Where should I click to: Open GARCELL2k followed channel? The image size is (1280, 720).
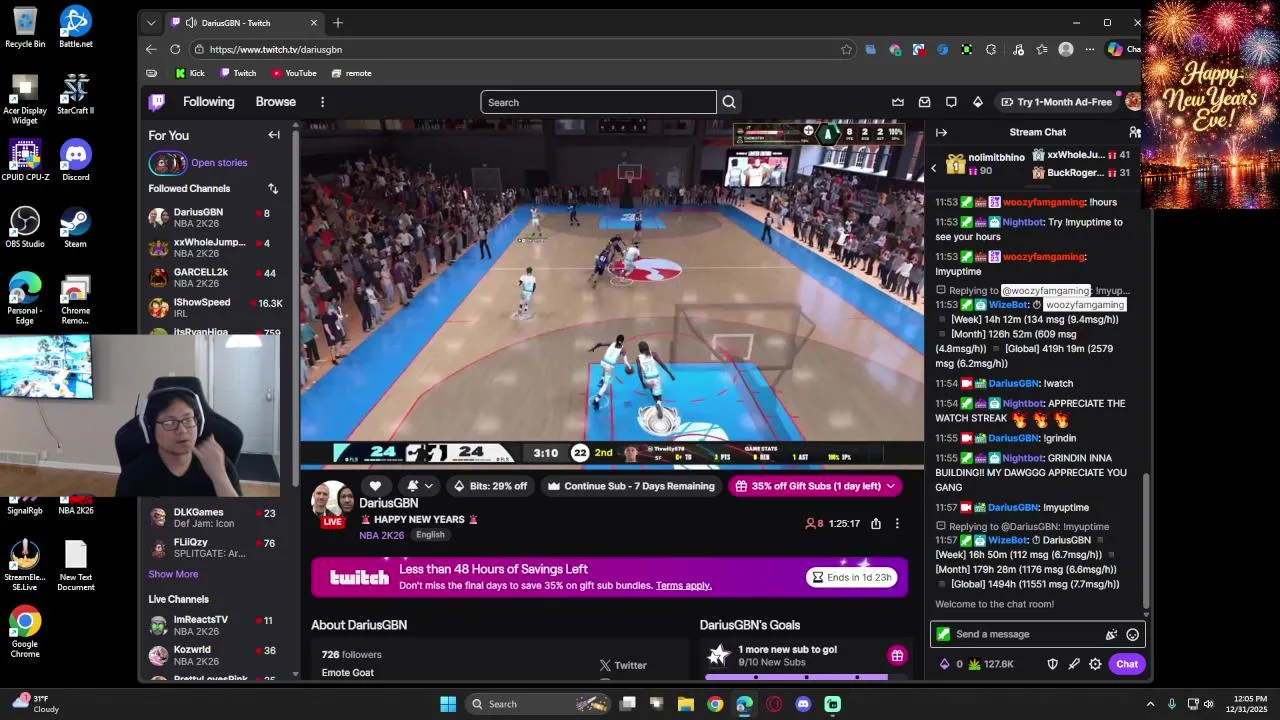214,277
